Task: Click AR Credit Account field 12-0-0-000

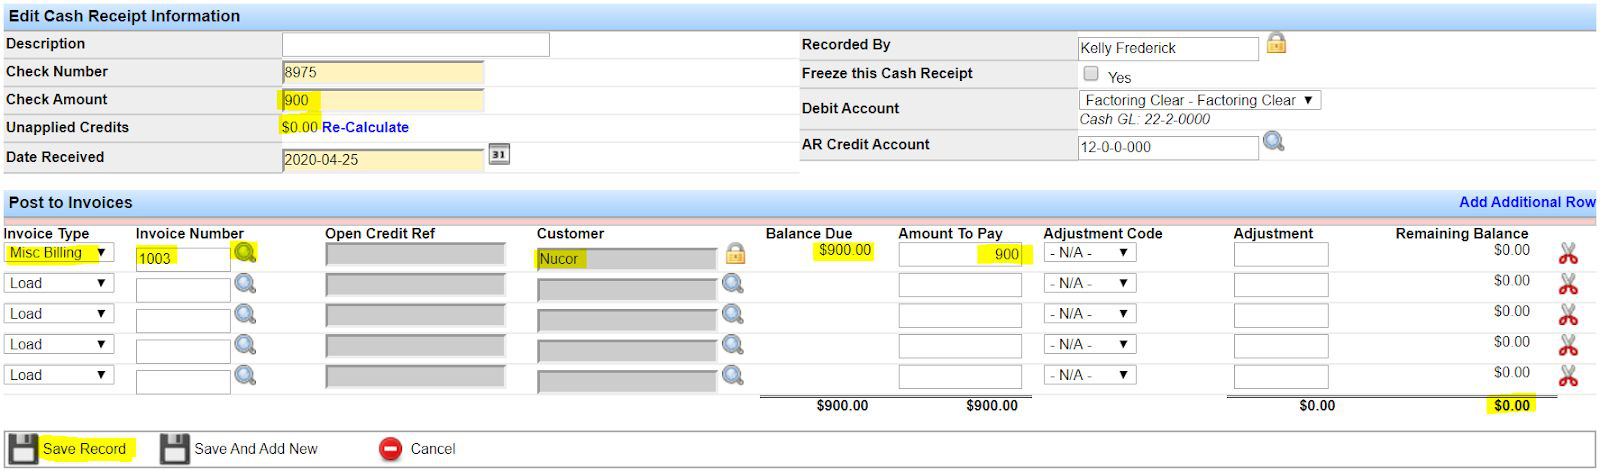Action: (x=1168, y=147)
